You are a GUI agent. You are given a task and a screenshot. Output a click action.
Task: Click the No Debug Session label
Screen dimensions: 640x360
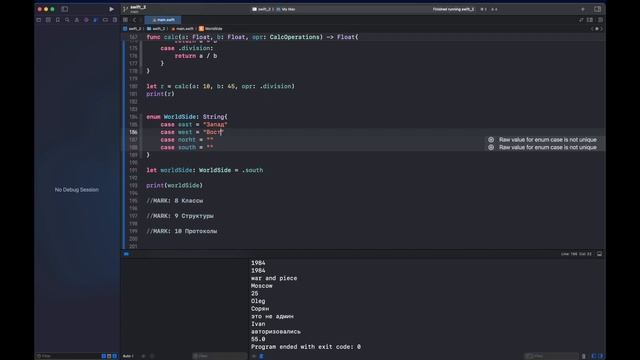[77, 190]
